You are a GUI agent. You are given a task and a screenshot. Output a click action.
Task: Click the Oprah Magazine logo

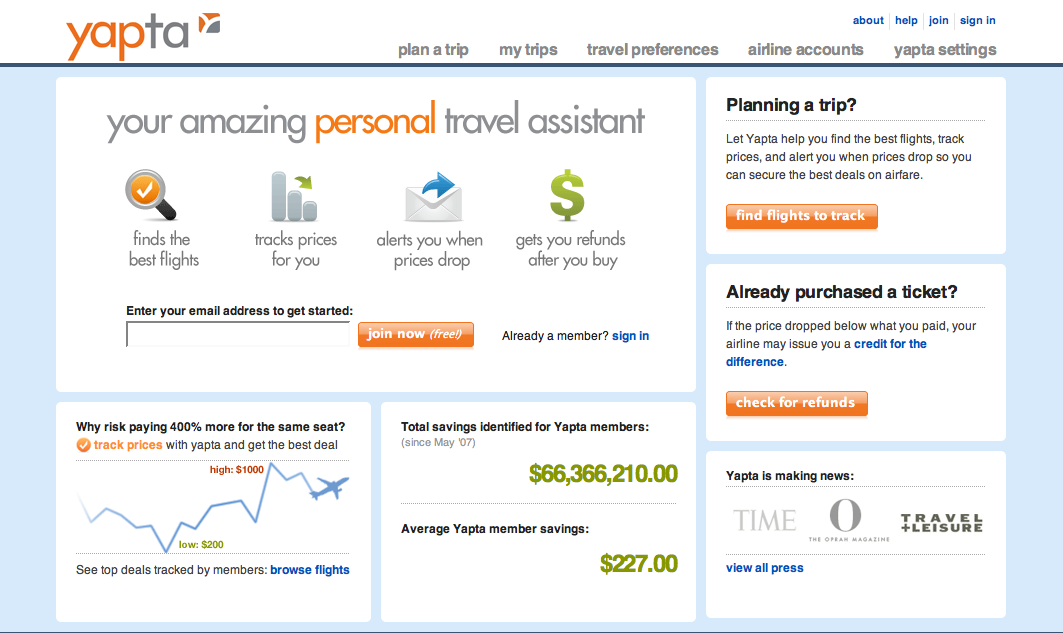(845, 520)
